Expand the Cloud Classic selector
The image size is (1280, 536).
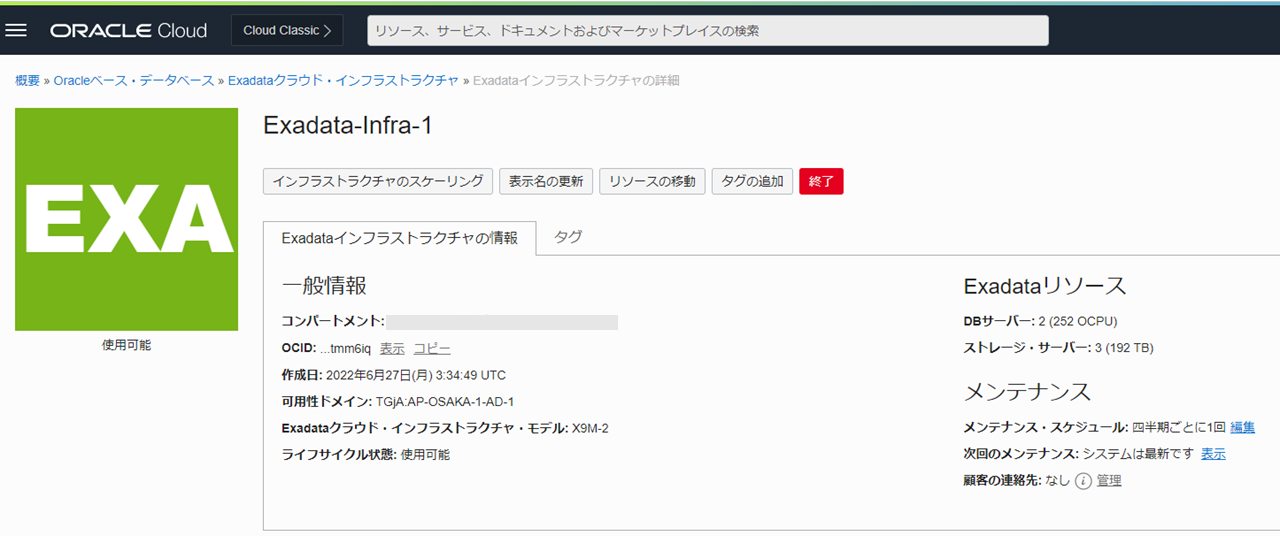pyautogui.click(x=286, y=30)
